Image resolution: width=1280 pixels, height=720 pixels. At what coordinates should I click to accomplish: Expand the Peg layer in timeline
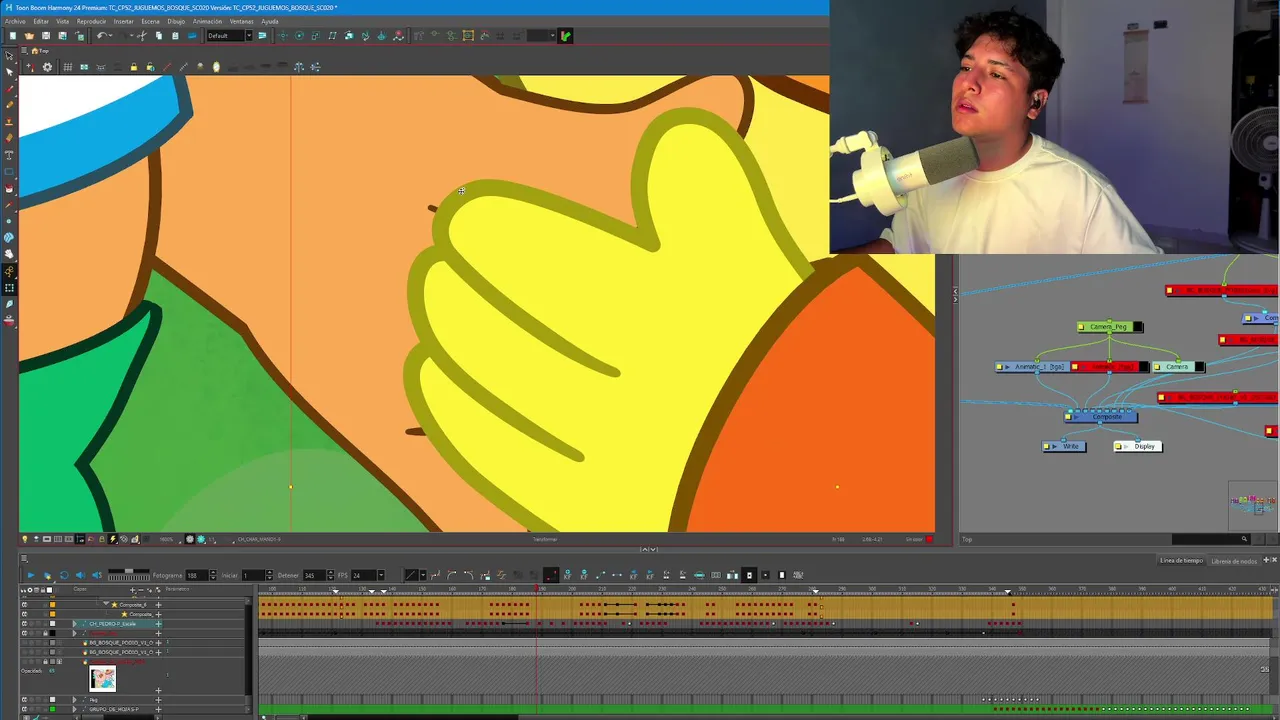(x=74, y=699)
